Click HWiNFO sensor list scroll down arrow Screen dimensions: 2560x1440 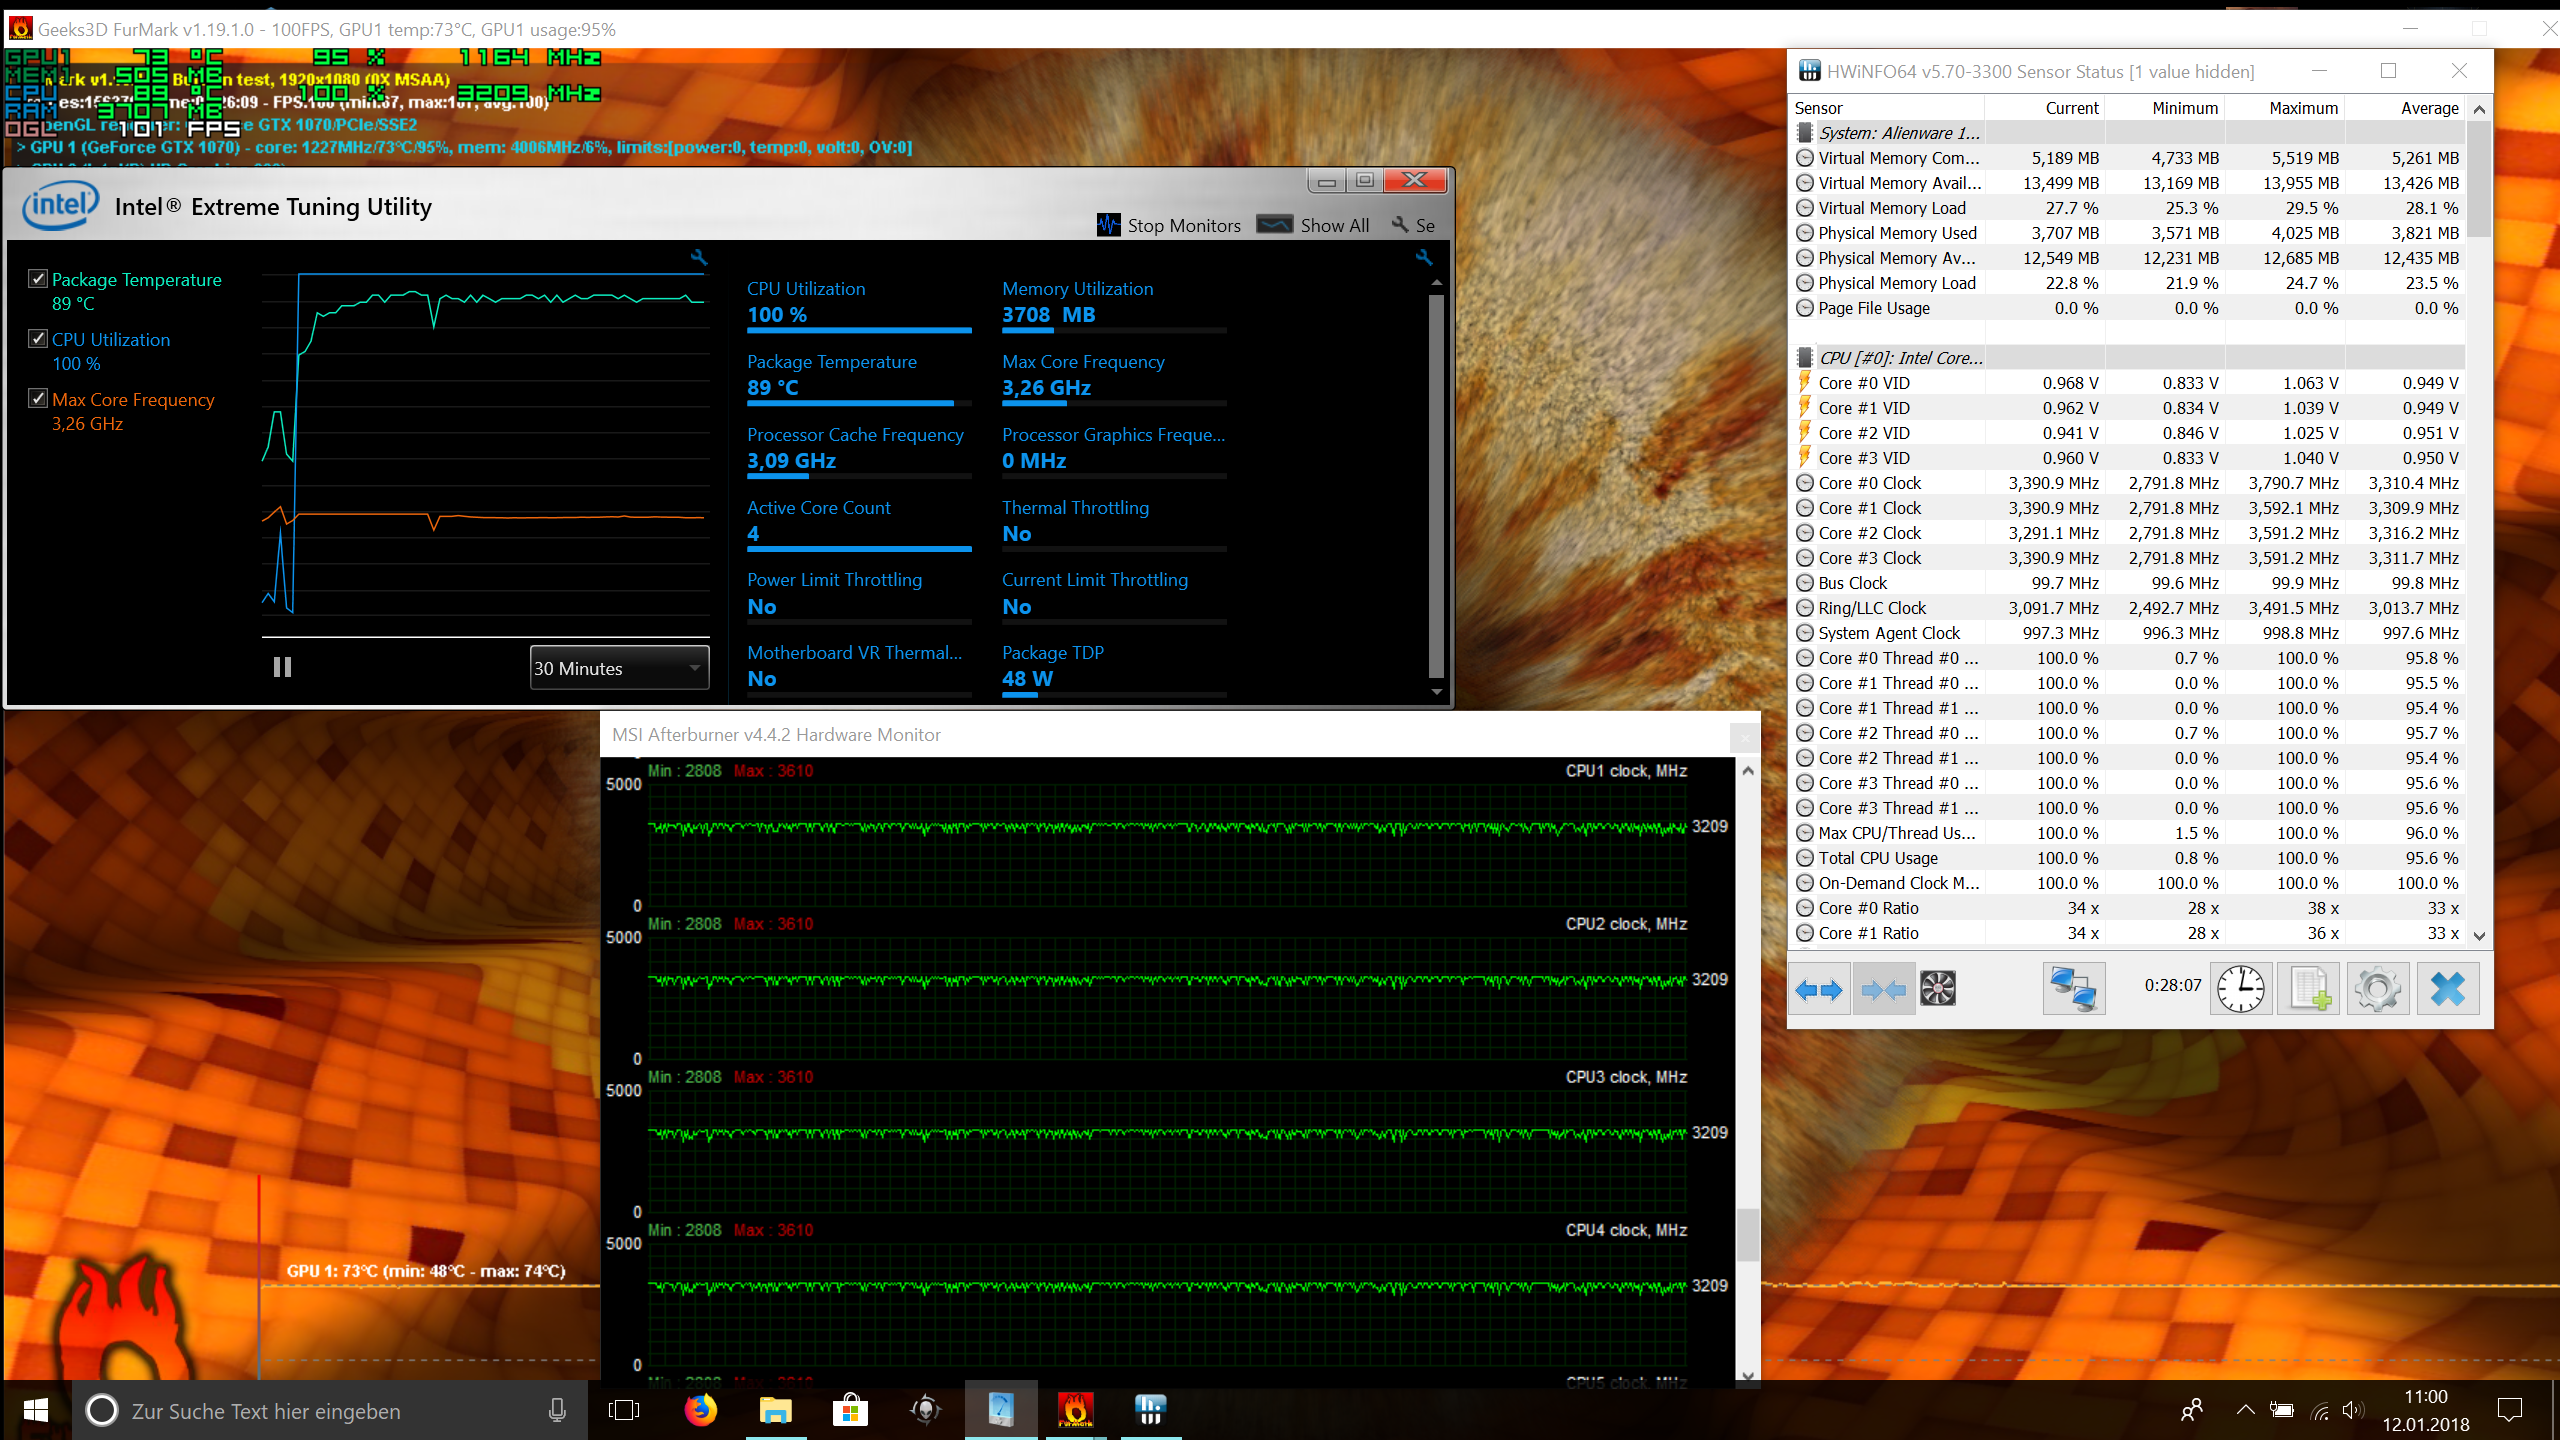tap(2479, 936)
